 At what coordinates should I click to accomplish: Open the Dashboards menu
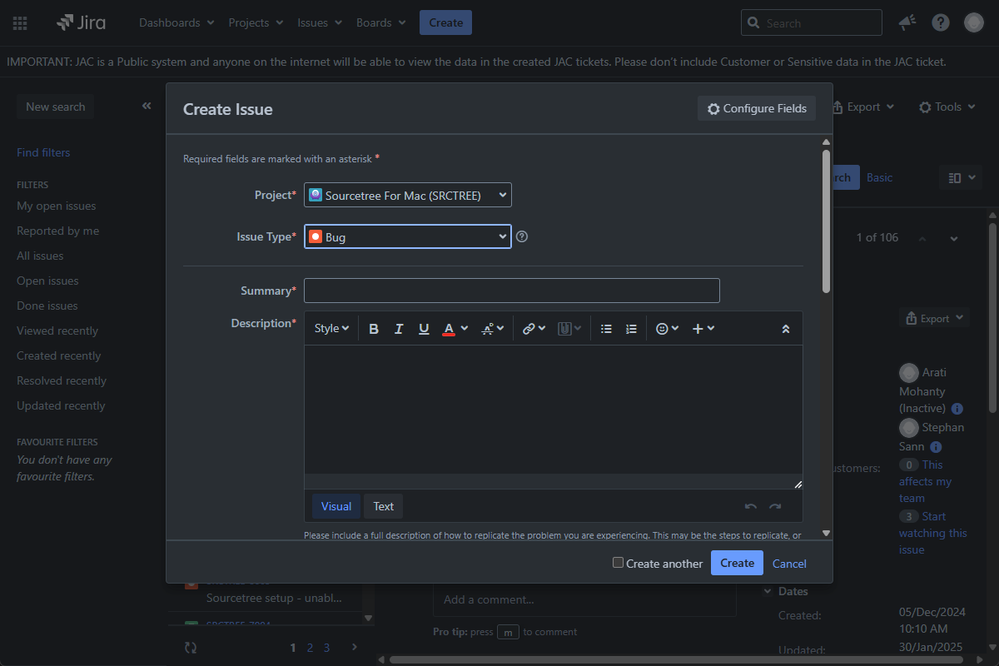(x=176, y=23)
